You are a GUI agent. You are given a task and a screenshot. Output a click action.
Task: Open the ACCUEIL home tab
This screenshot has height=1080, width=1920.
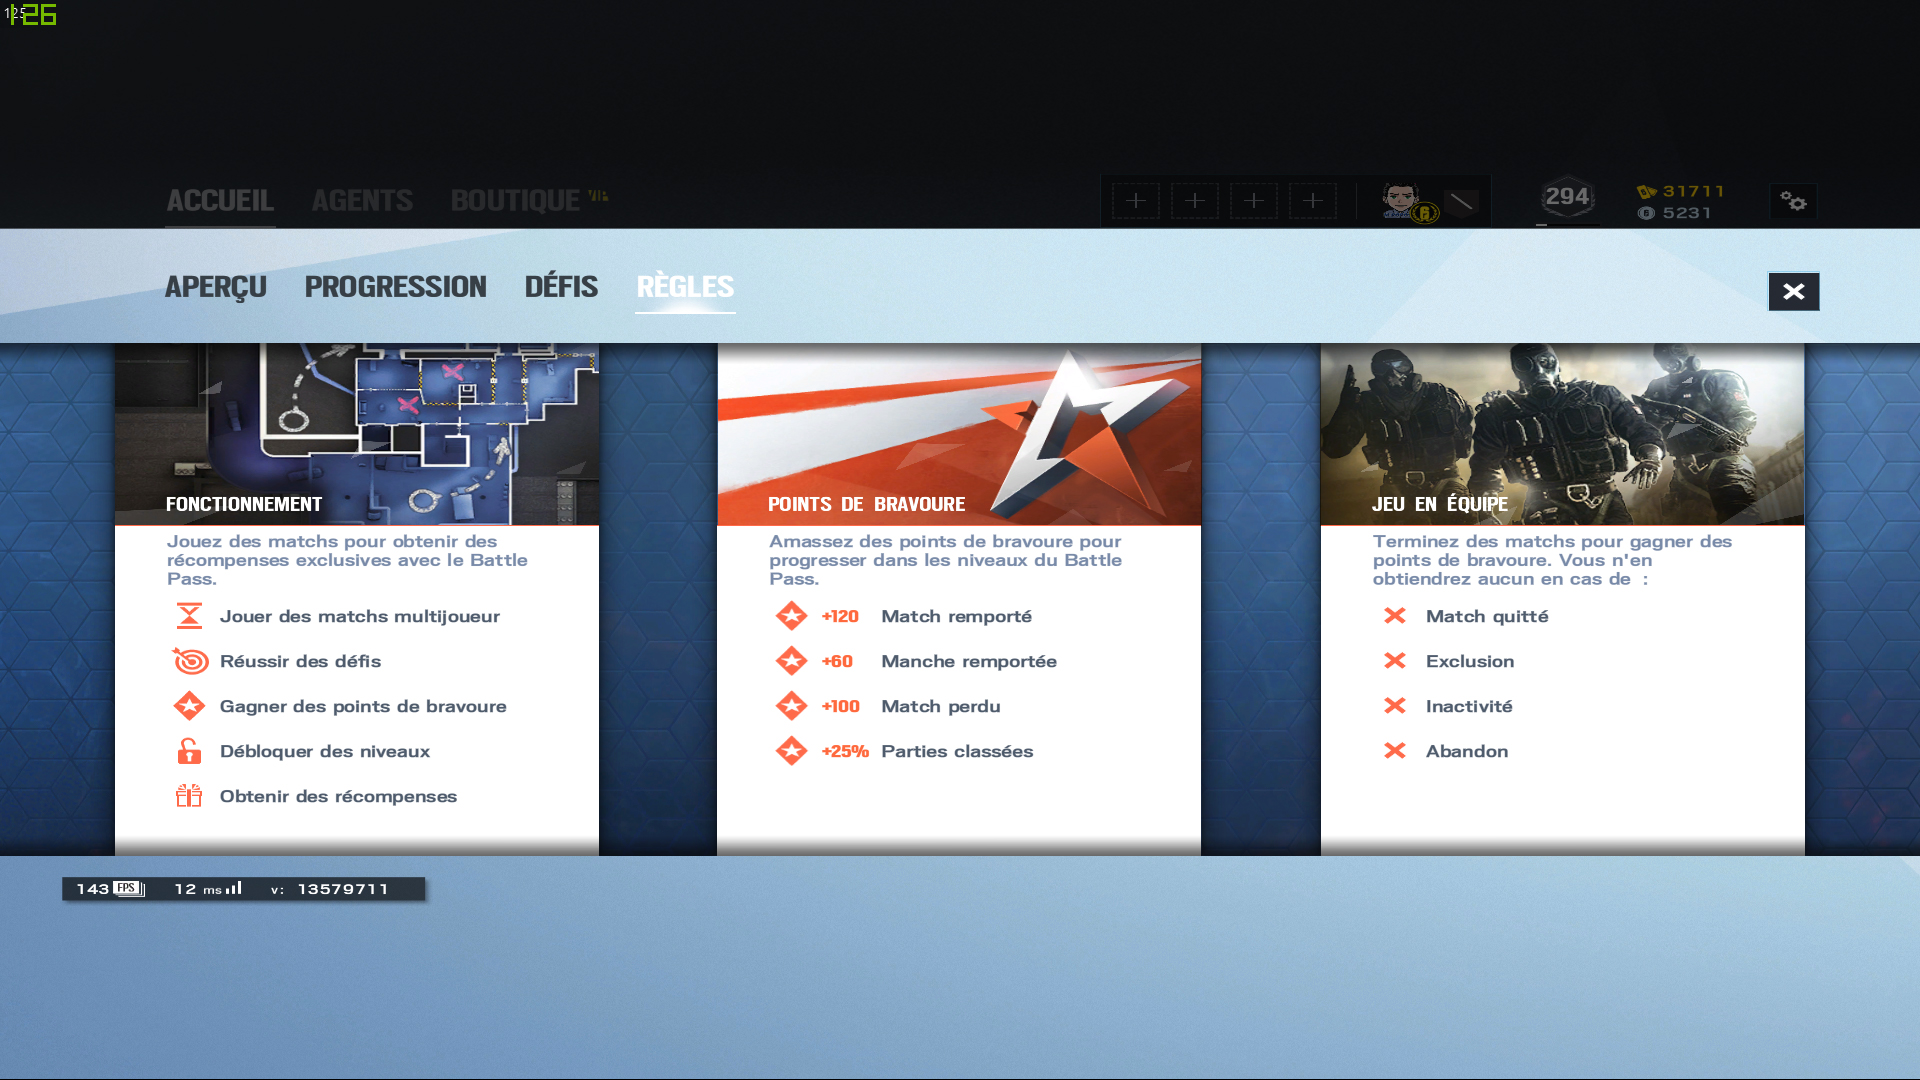point(220,201)
